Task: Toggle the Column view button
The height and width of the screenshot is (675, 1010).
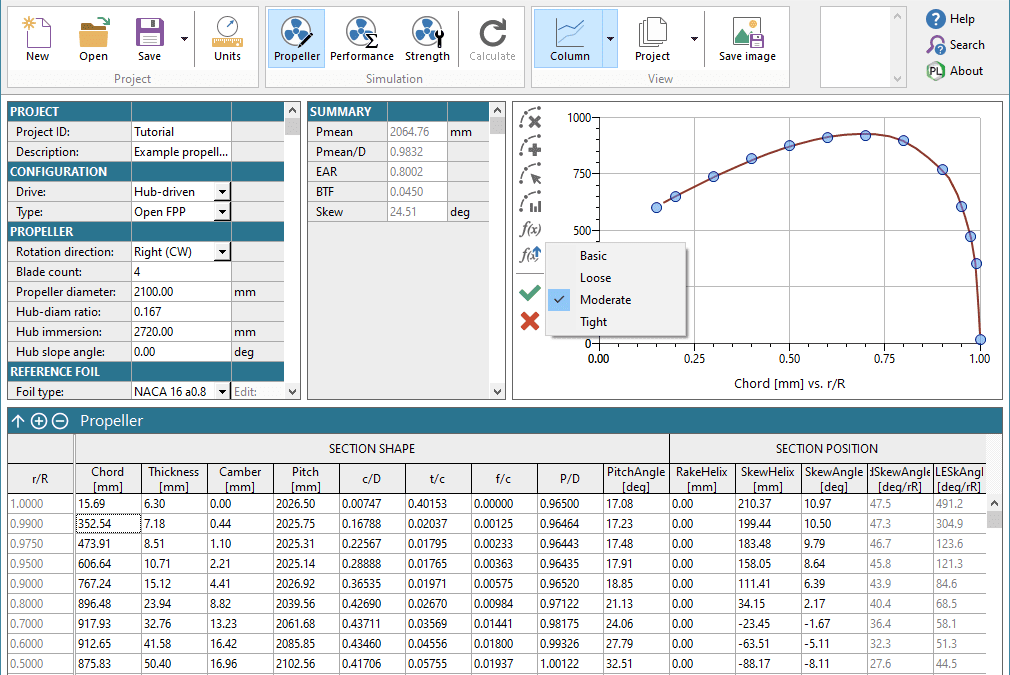Action: (569, 38)
